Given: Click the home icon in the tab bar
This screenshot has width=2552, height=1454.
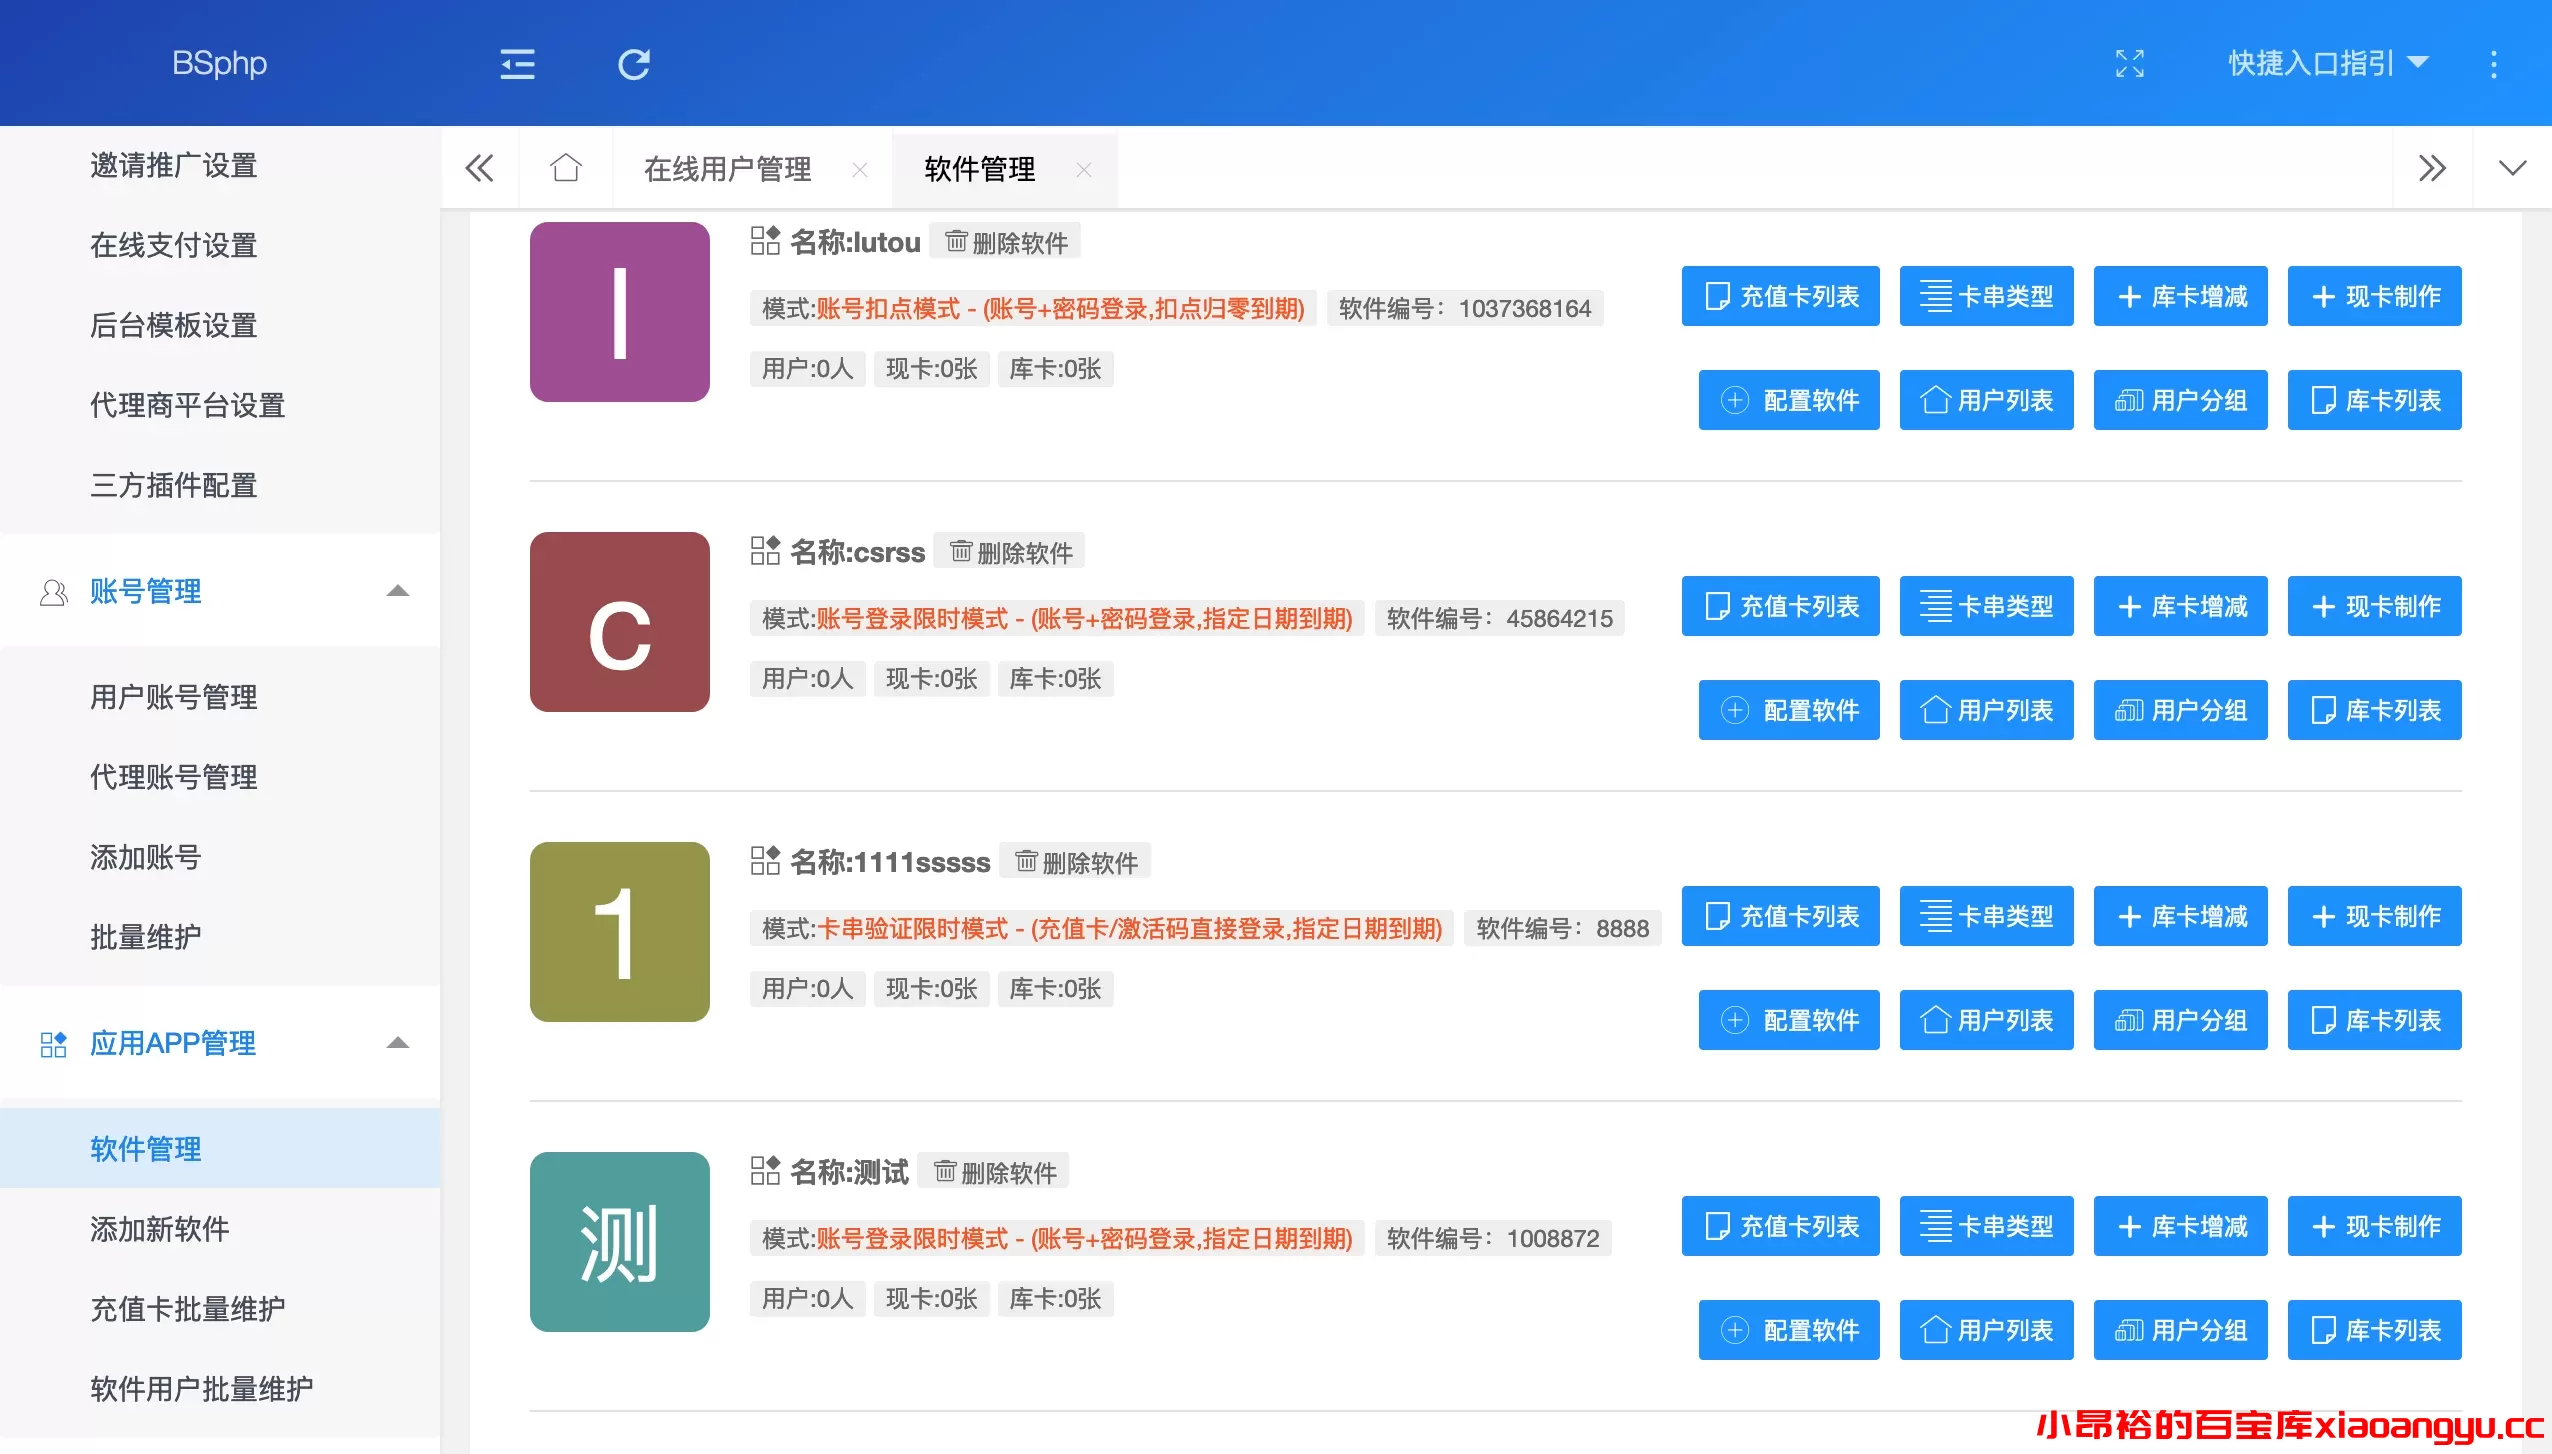Looking at the screenshot, I should click(x=565, y=168).
